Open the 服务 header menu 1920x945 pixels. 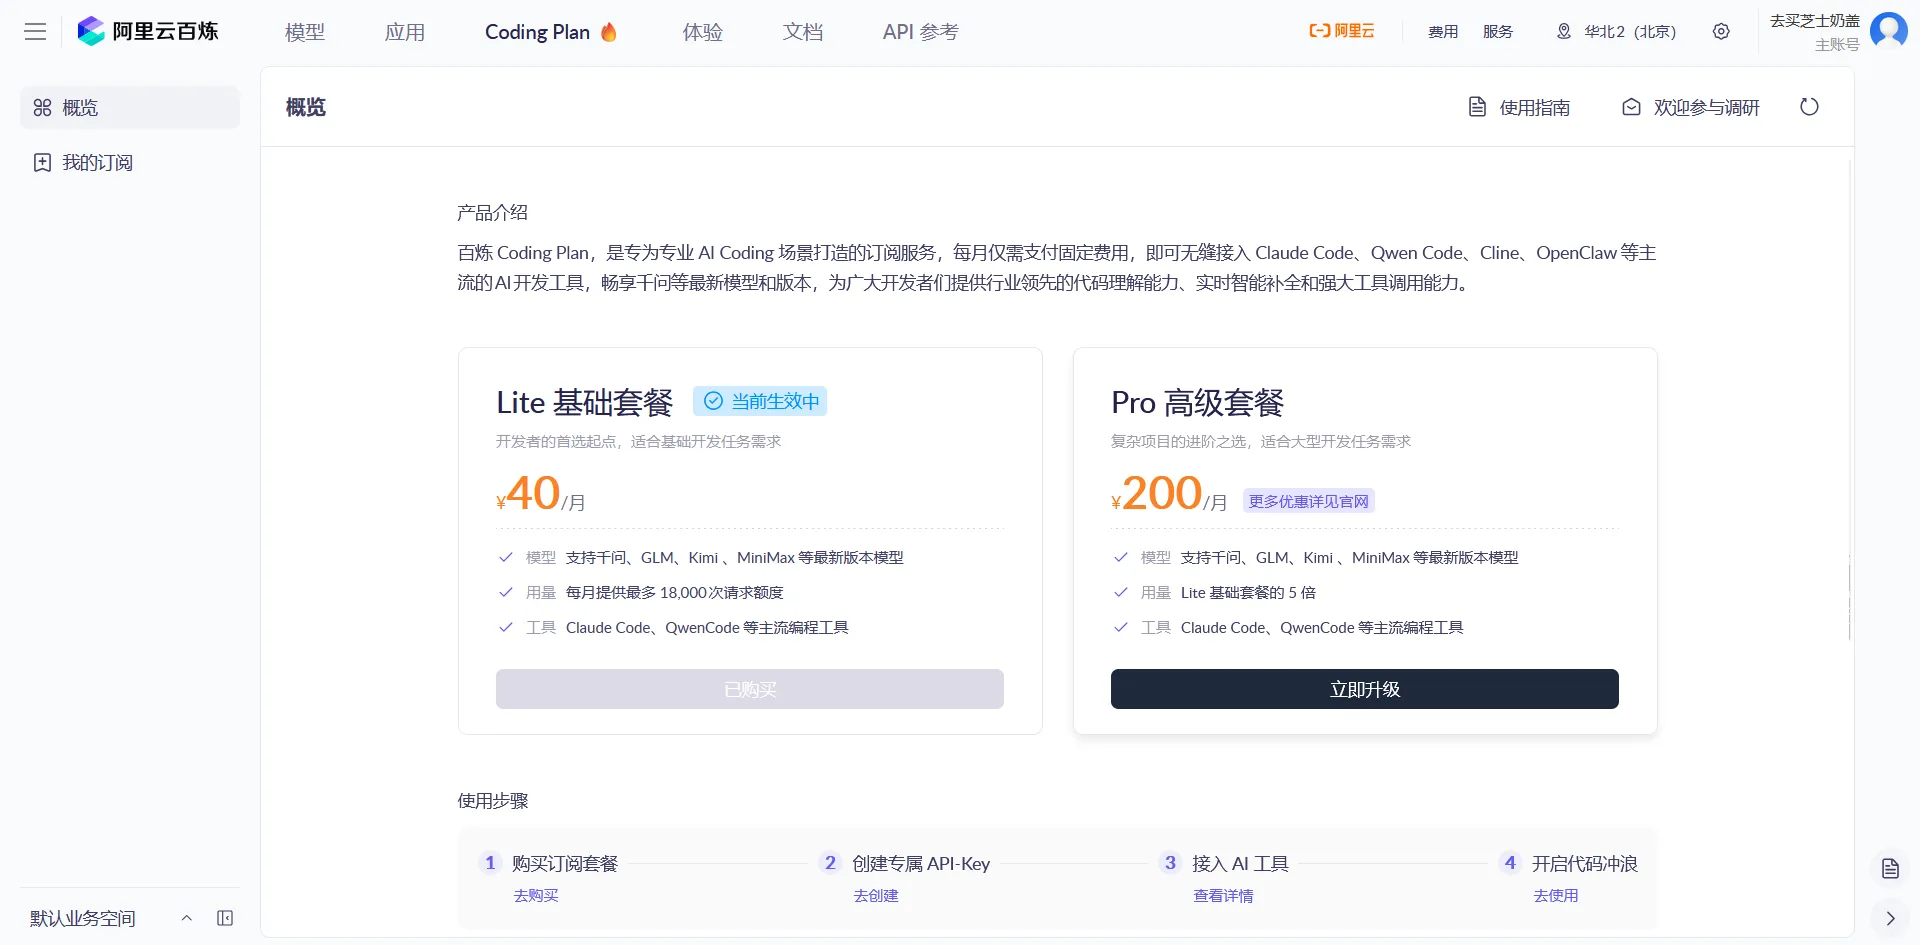pos(1498,32)
